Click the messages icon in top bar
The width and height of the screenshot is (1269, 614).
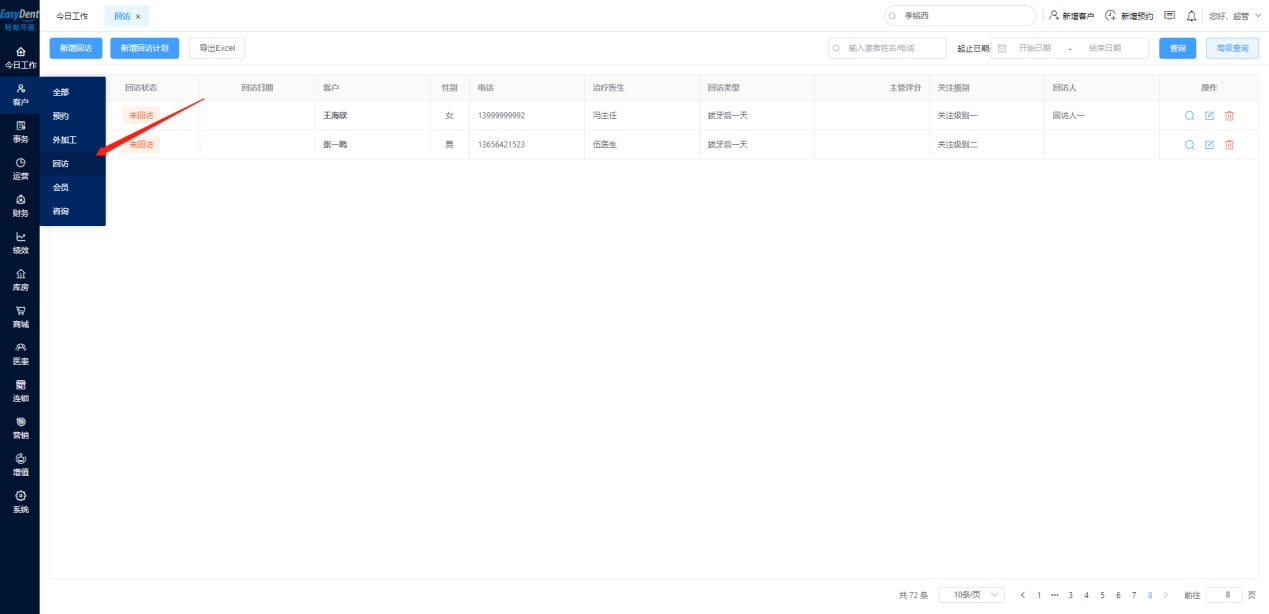(x=1169, y=16)
